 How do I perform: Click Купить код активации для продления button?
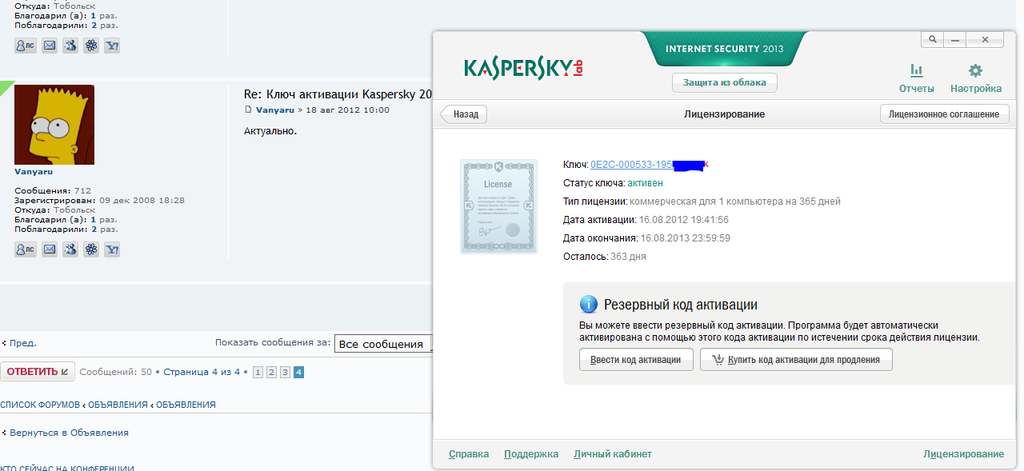(796, 359)
